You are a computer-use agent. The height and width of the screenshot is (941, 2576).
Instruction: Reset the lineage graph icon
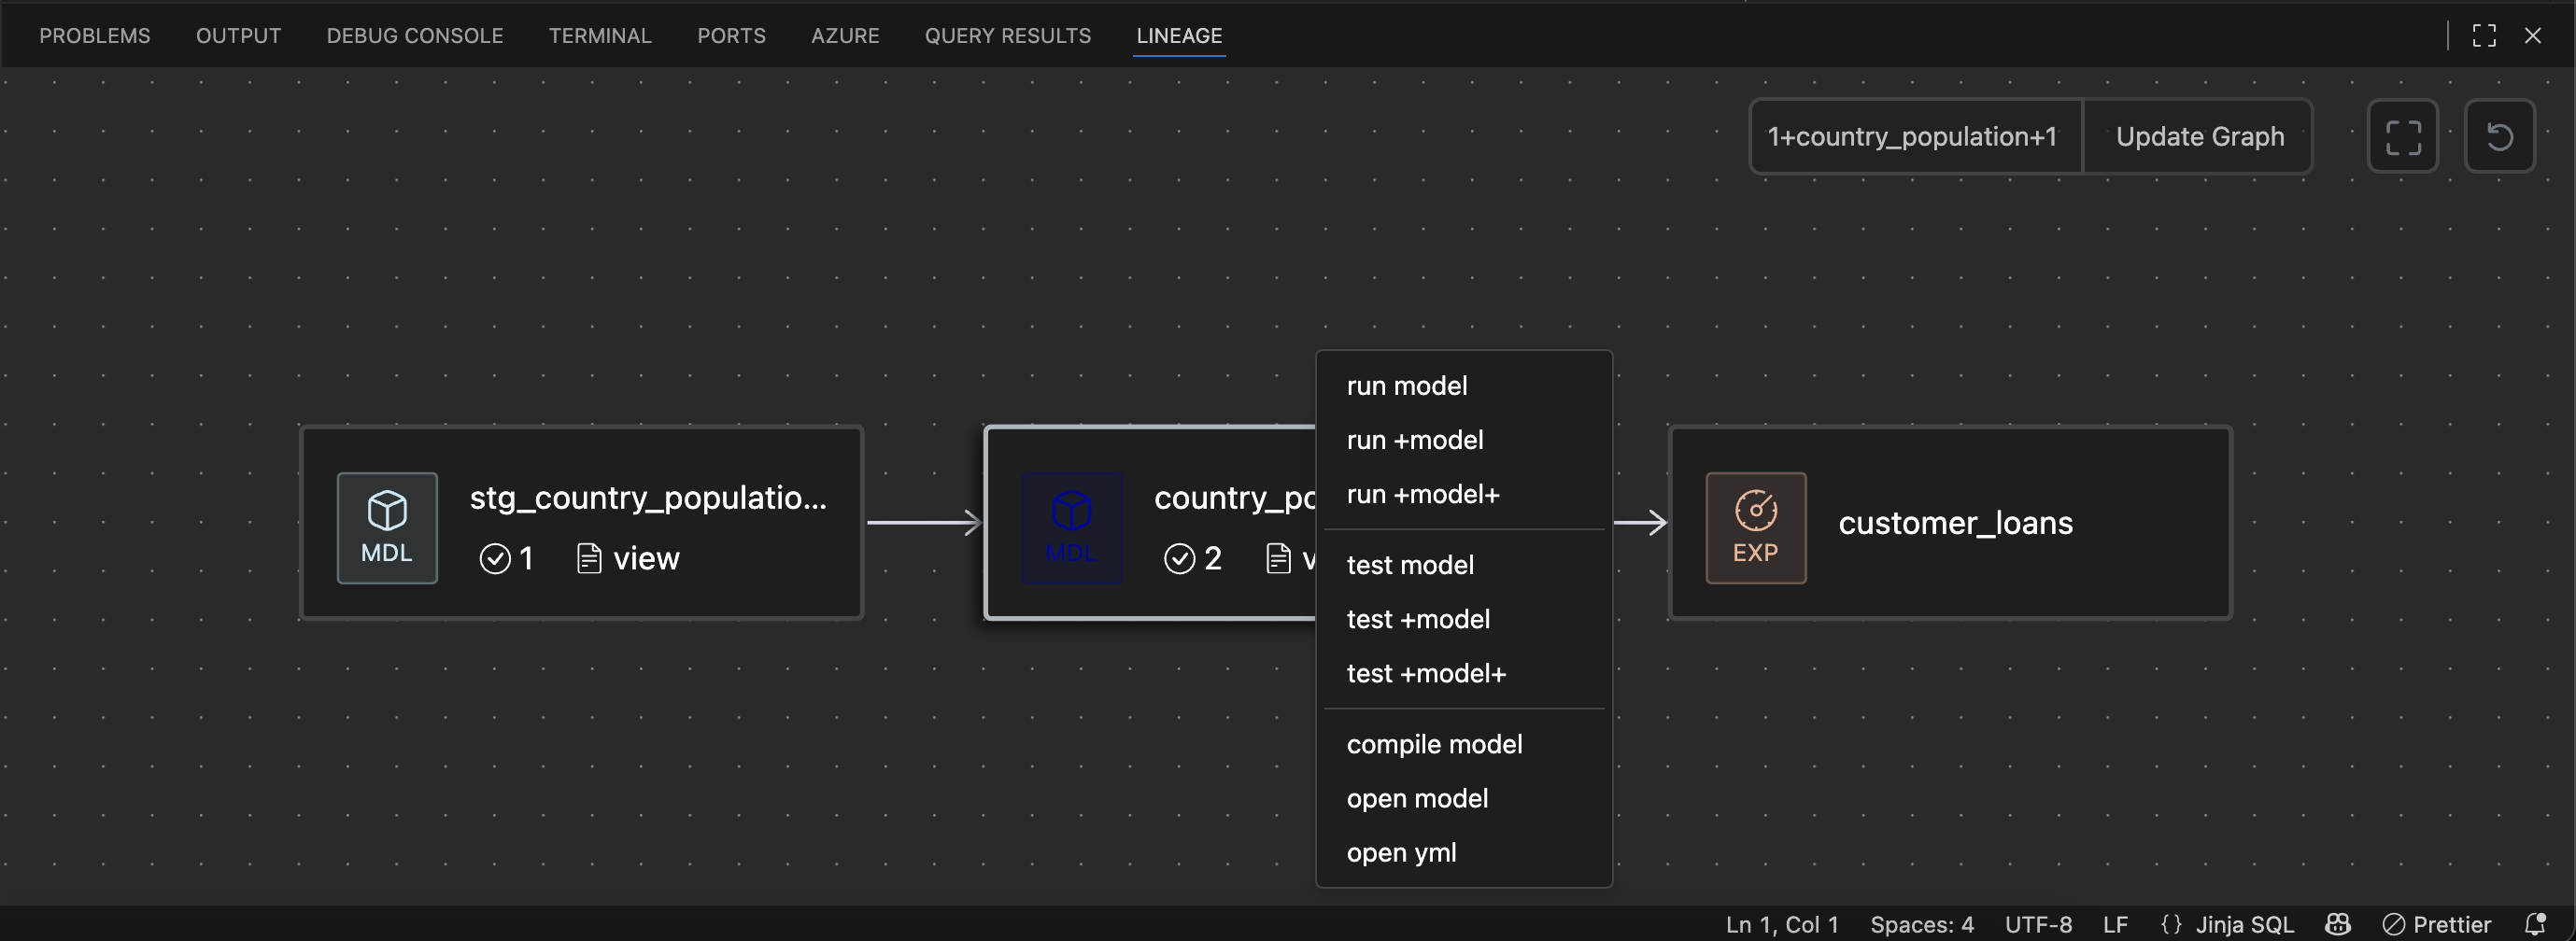(2499, 136)
